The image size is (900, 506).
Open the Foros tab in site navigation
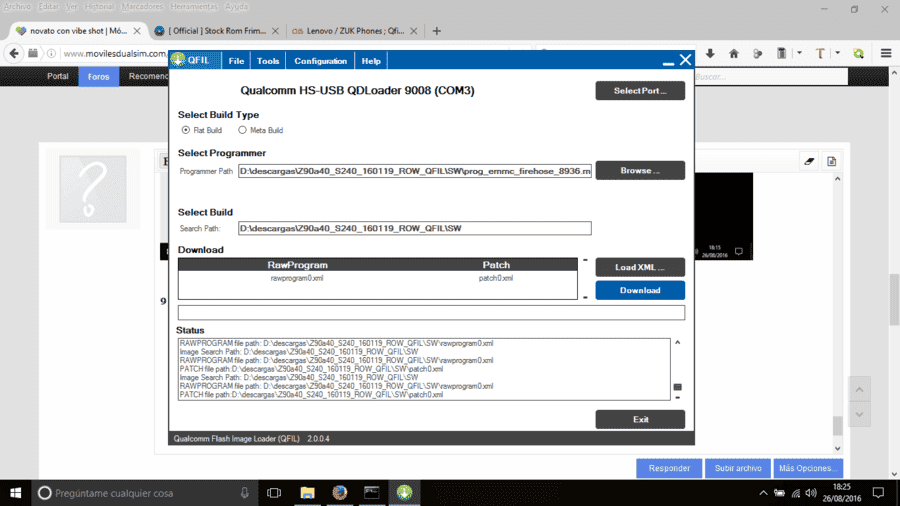(x=98, y=76)
